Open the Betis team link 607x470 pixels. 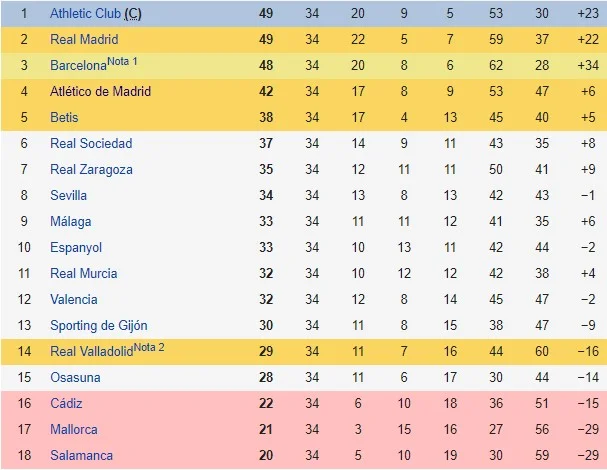[64, 118]
